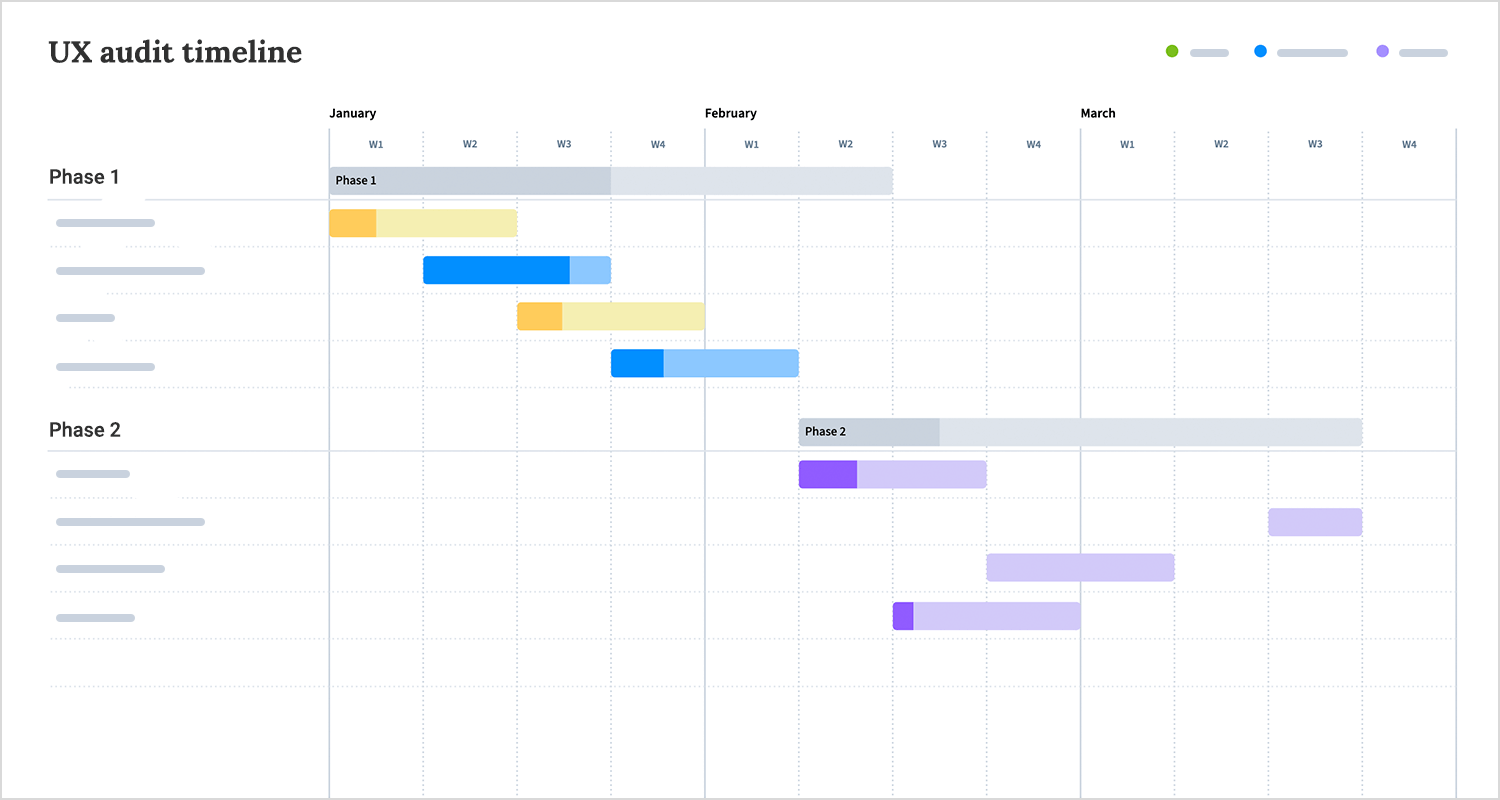Select the light purple bar in March W3
This screenshot has width=1500, height=800.
(1316, 522)
